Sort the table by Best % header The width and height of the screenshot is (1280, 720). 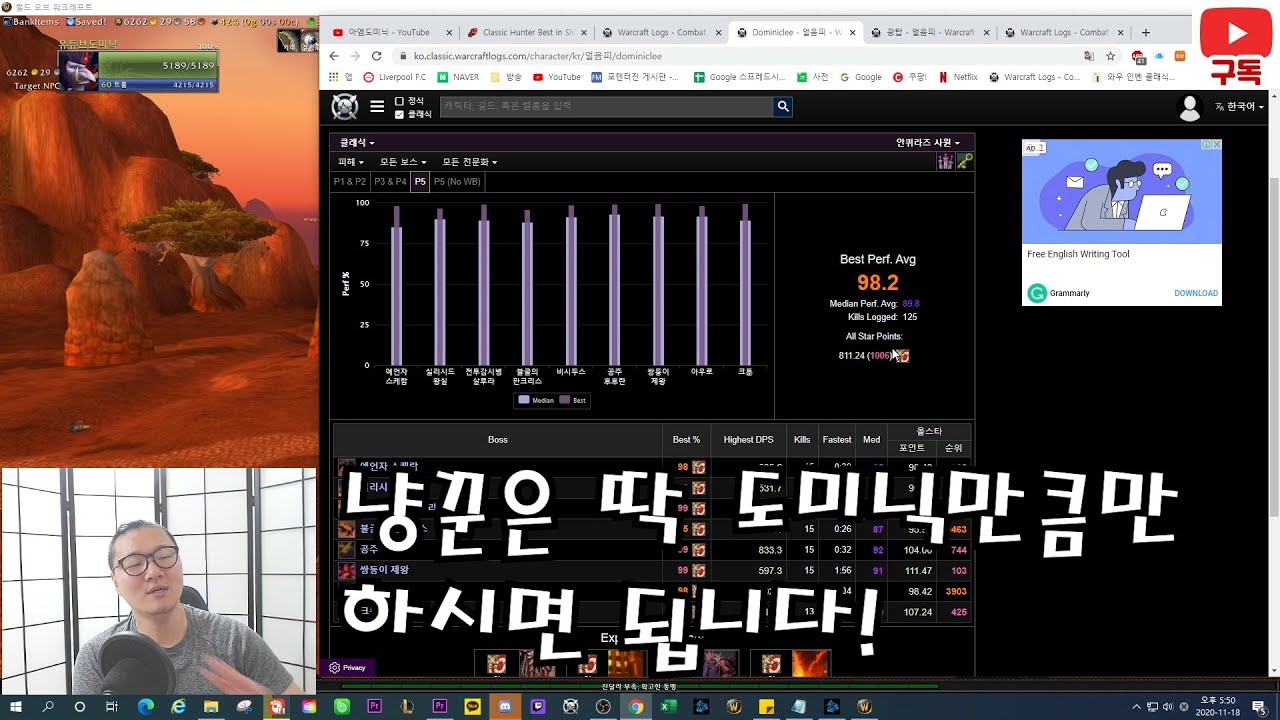686,440
